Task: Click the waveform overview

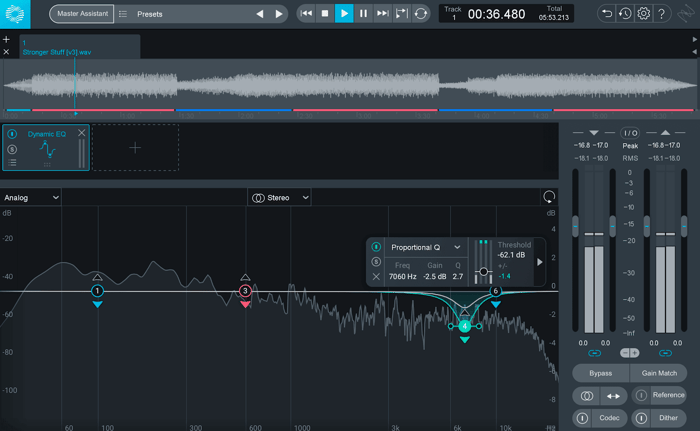Action: pyautogui.click(x=350, y=84)
